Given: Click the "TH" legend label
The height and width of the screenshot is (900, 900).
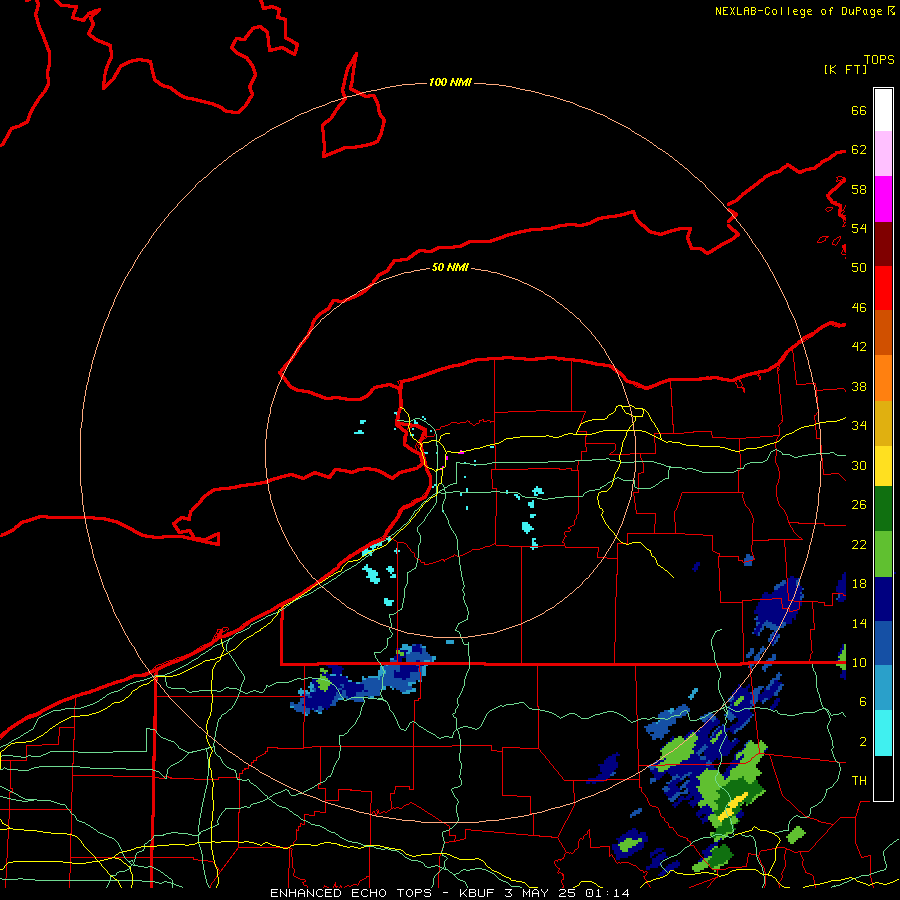Looking at the screenshot, I should coord(859,781).
